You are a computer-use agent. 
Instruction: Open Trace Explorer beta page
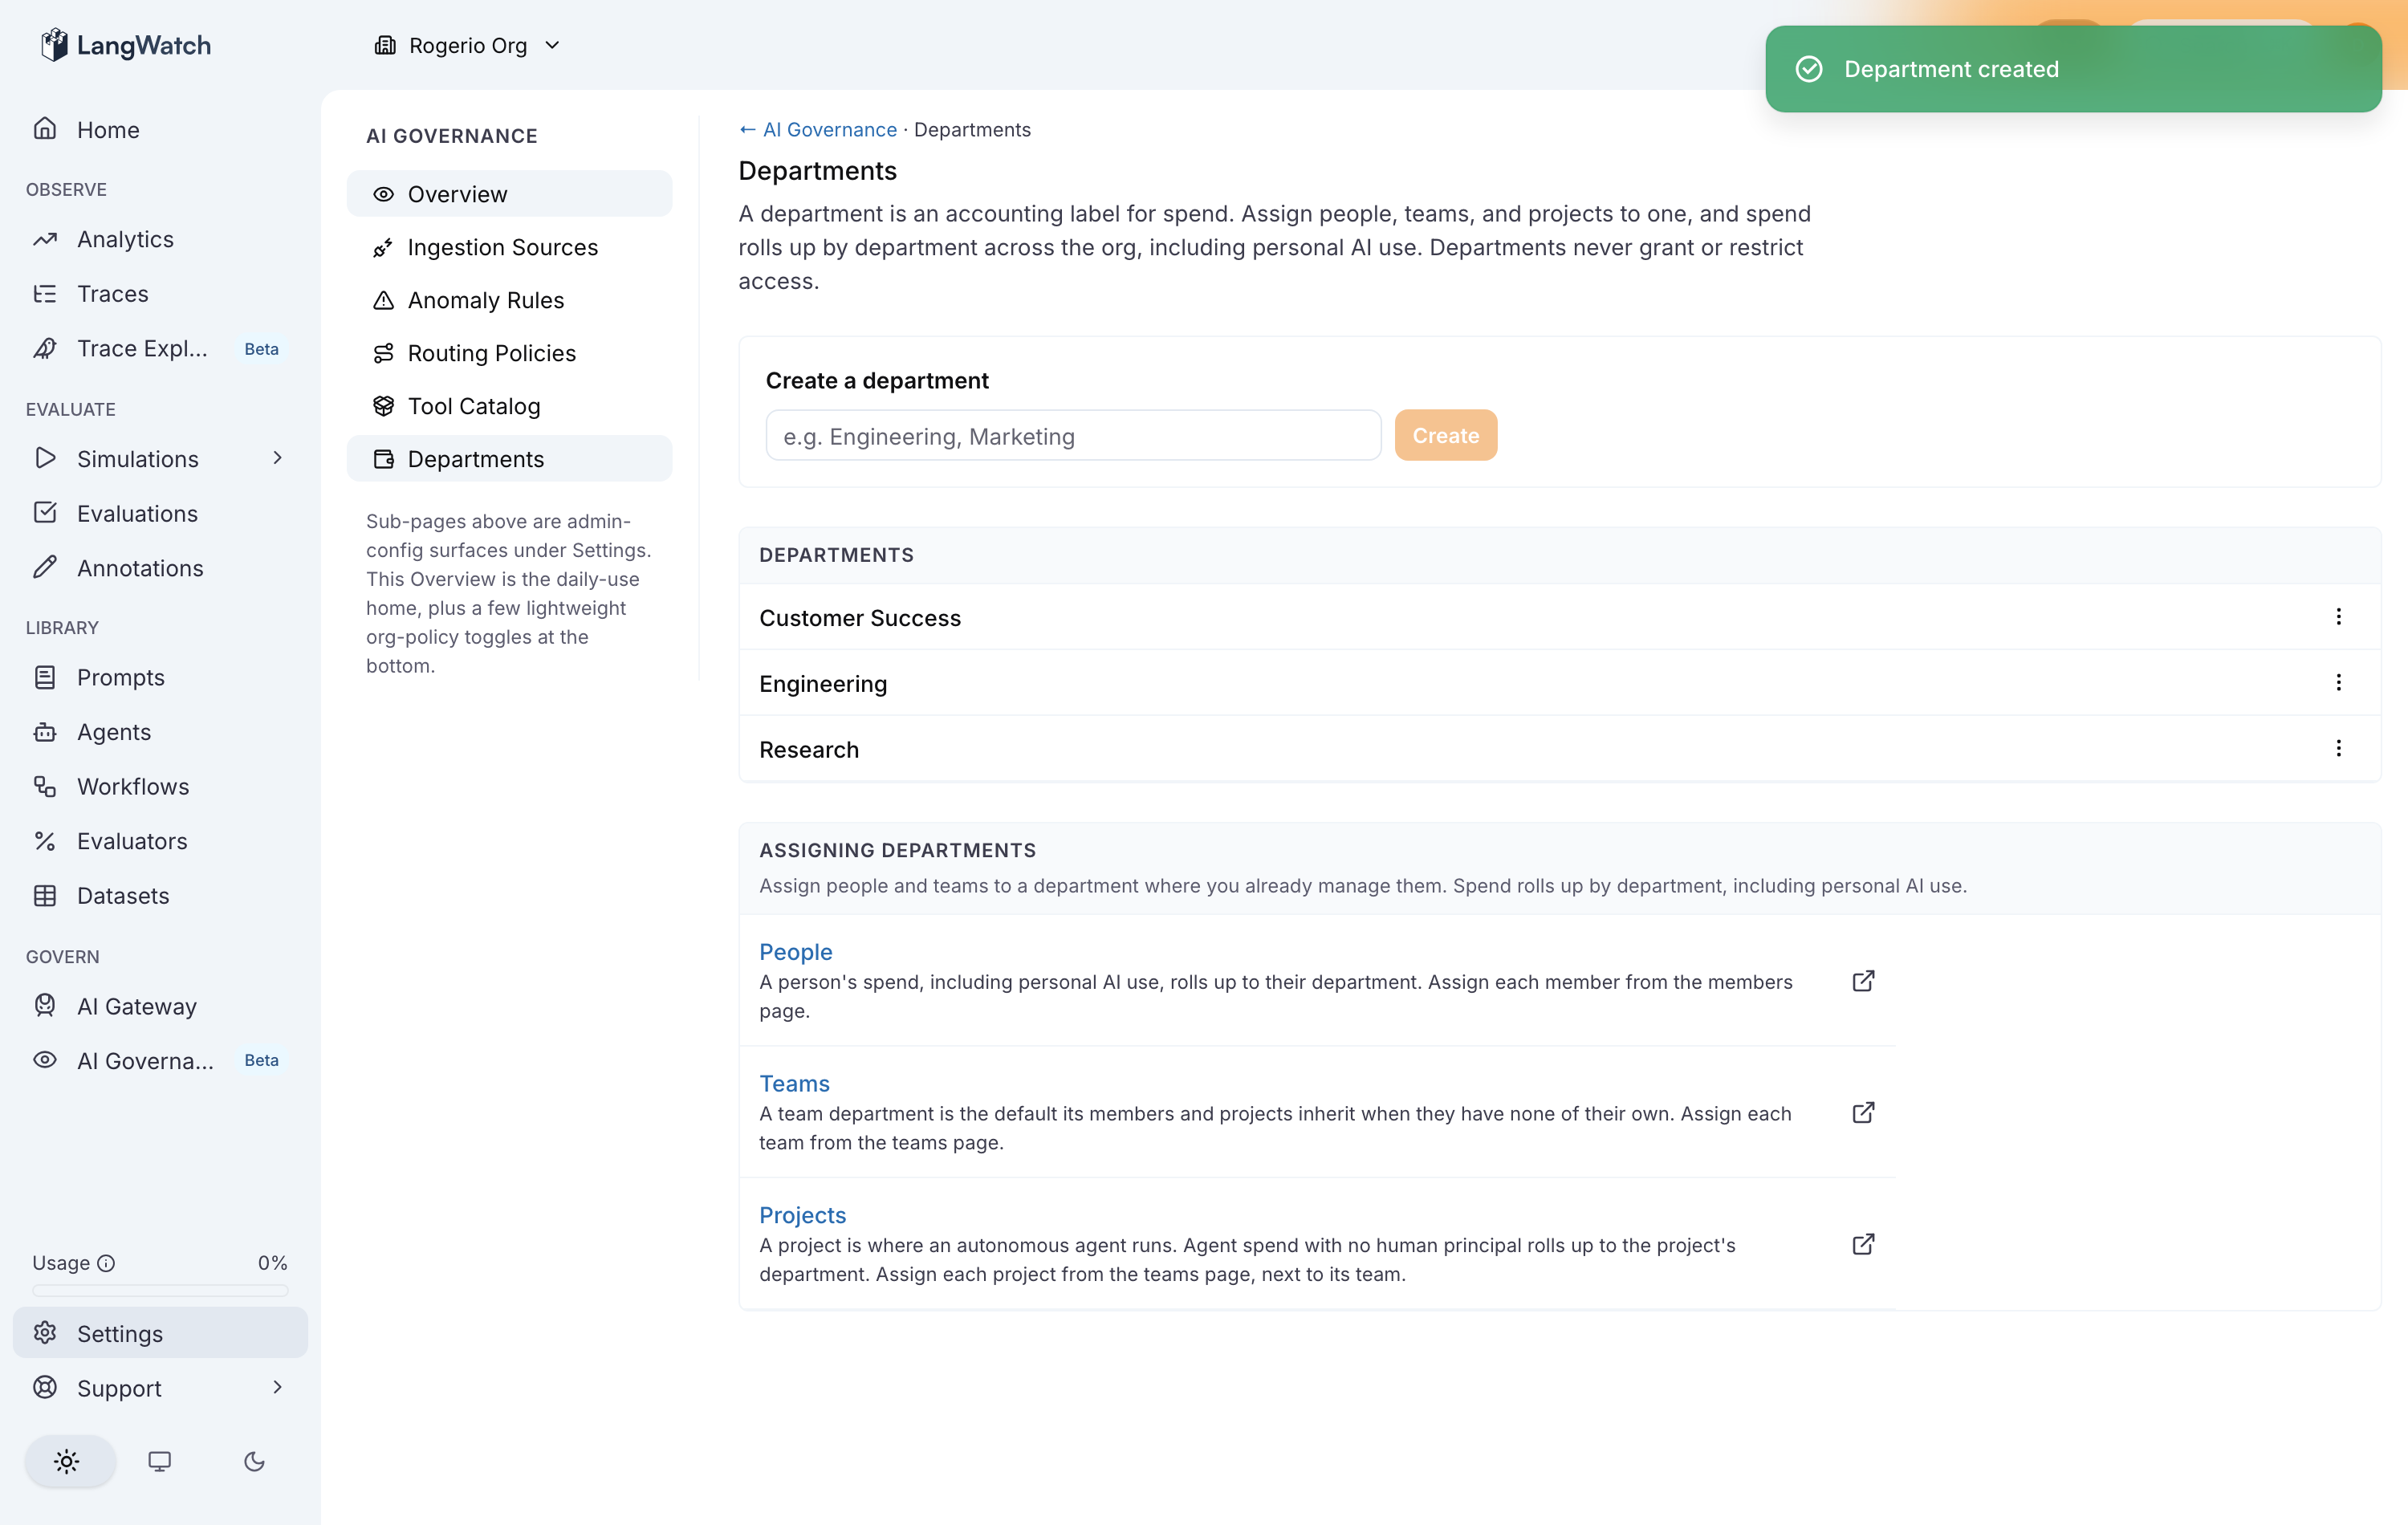point(160,348)
